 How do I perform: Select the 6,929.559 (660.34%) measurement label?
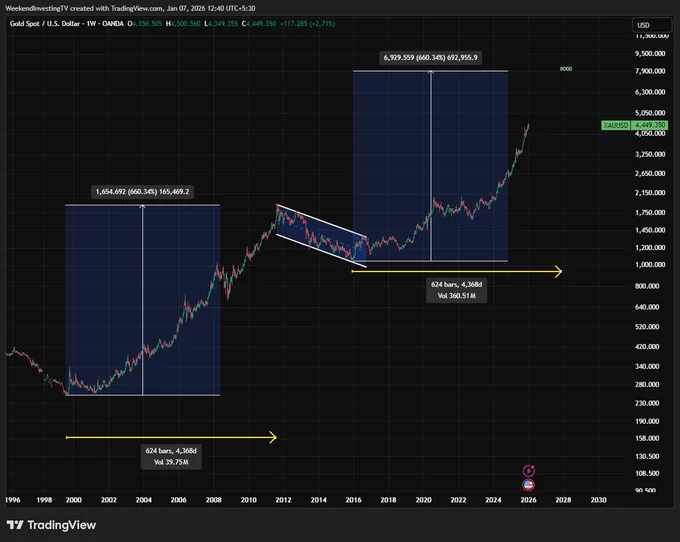coord(430,58)
